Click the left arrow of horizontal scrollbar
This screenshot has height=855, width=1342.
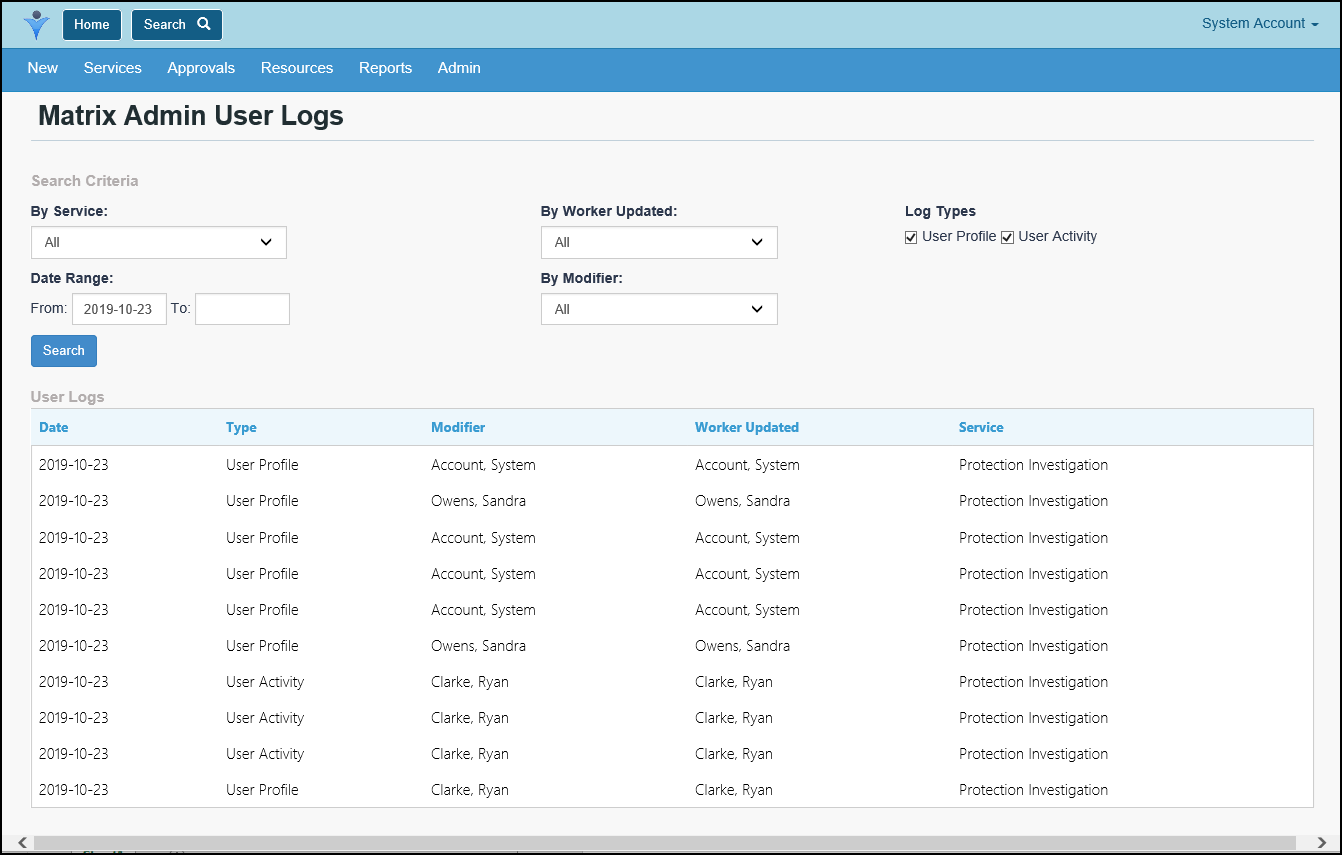pyautogui.click(x=22, y=843)
